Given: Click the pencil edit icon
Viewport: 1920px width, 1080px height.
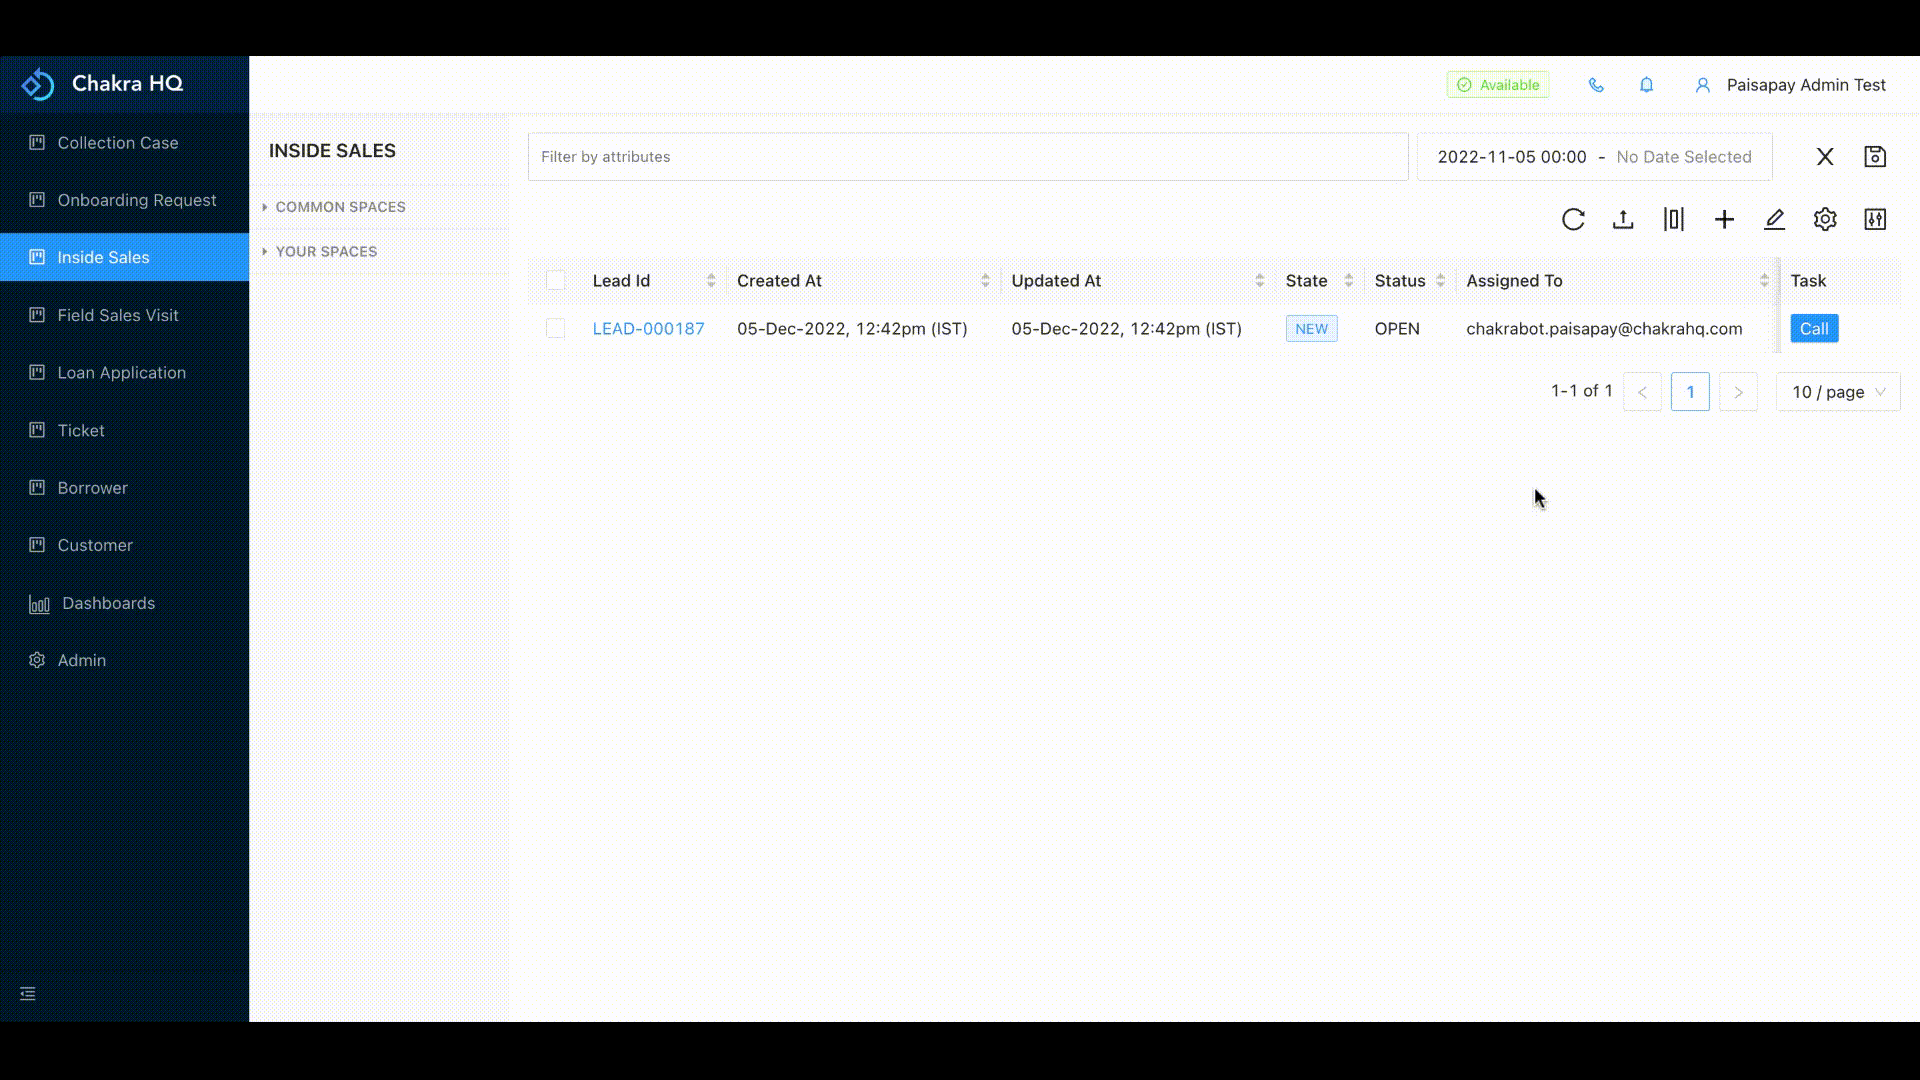Looking at the screenshot, I should [x=1774, y=219].
